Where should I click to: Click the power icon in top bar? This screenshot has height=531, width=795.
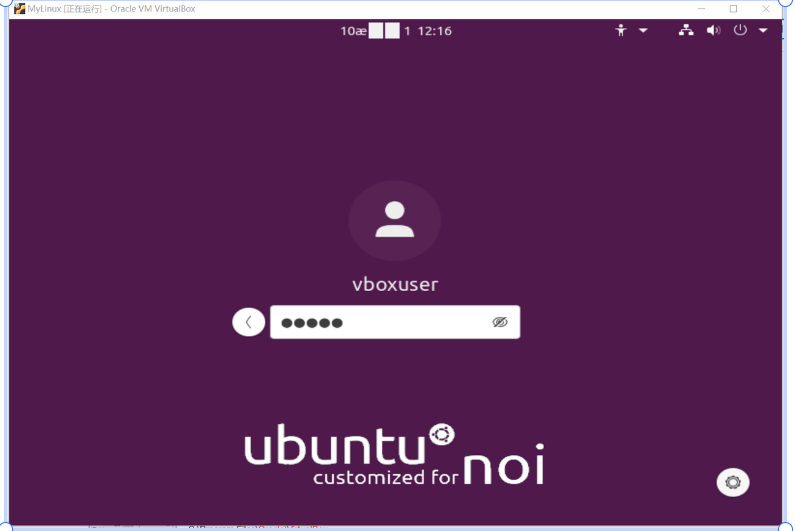point(740,30)
